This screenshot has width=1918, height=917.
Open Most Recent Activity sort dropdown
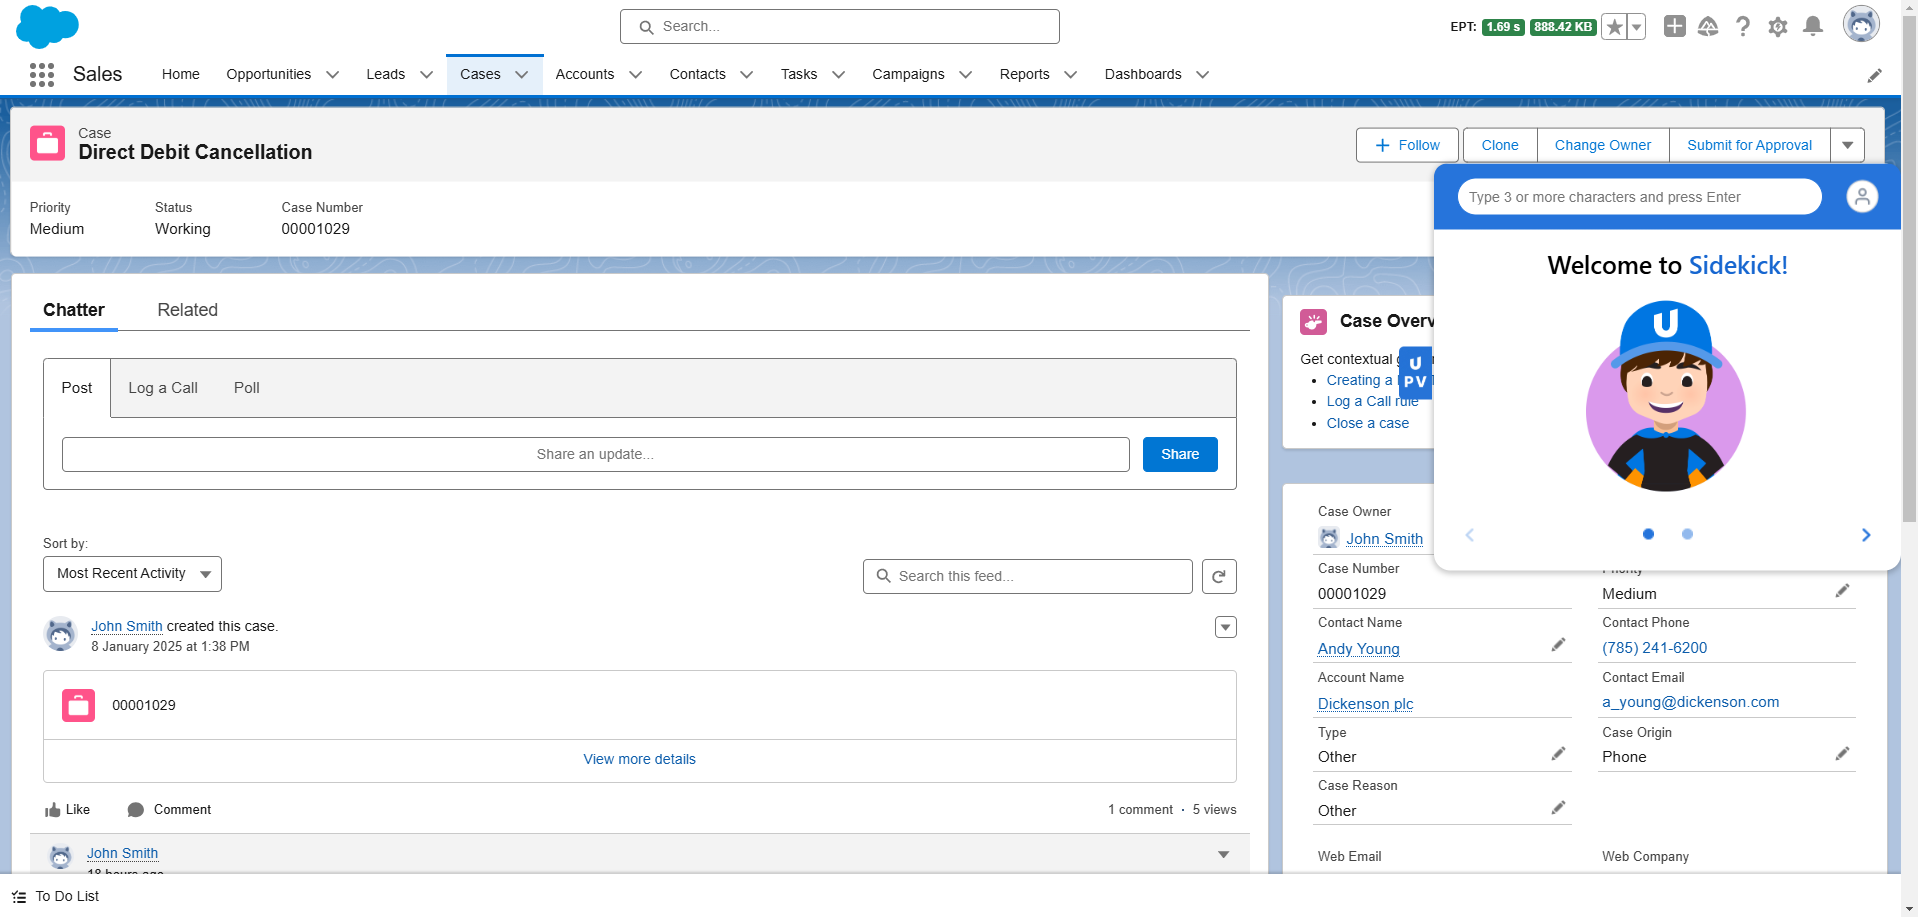coord(132,574)
